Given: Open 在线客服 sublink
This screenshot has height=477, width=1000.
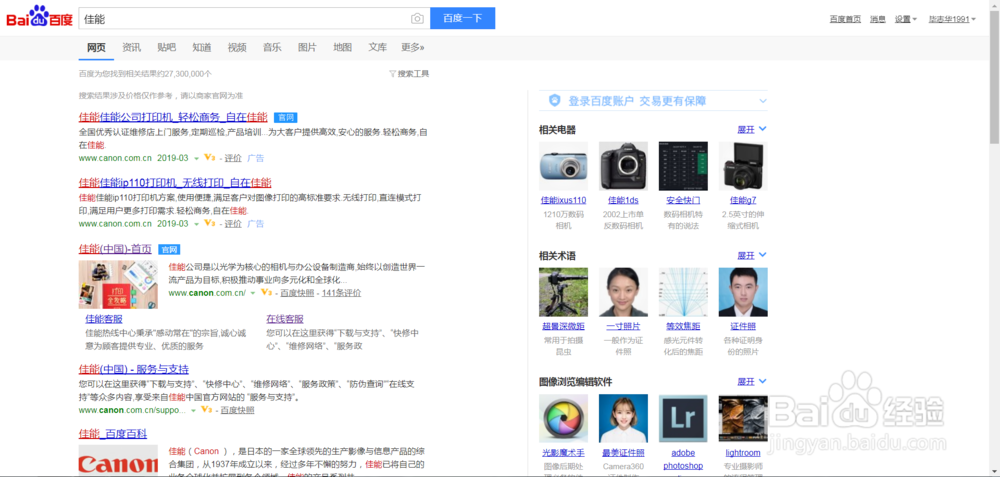Looking at the screenshot, I should [x=285, y=319].
